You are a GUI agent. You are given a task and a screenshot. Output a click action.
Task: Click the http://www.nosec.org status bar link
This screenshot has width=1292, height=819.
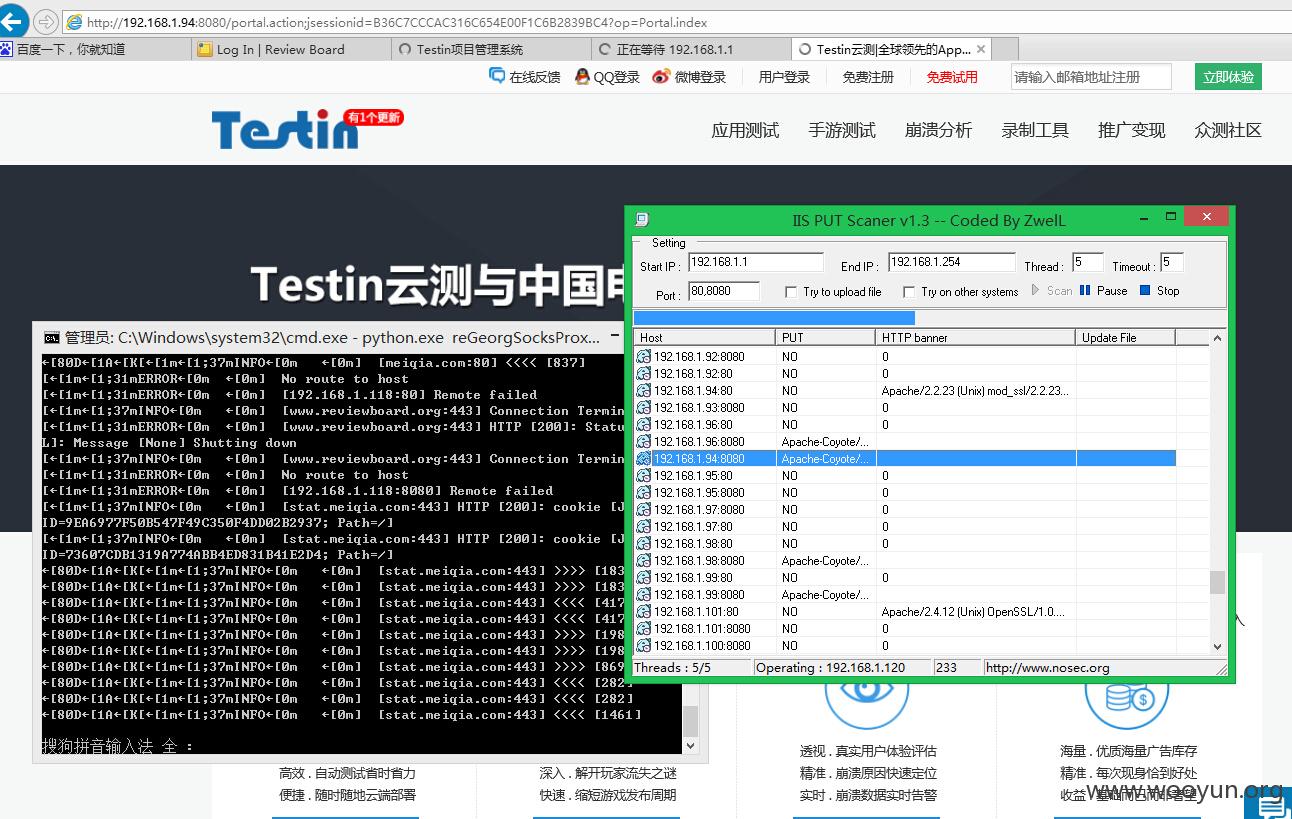(1047, 668)
